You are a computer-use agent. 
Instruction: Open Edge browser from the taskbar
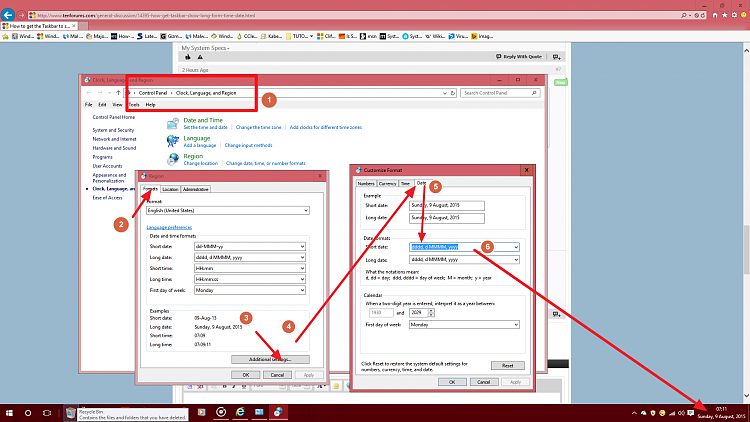240,412
